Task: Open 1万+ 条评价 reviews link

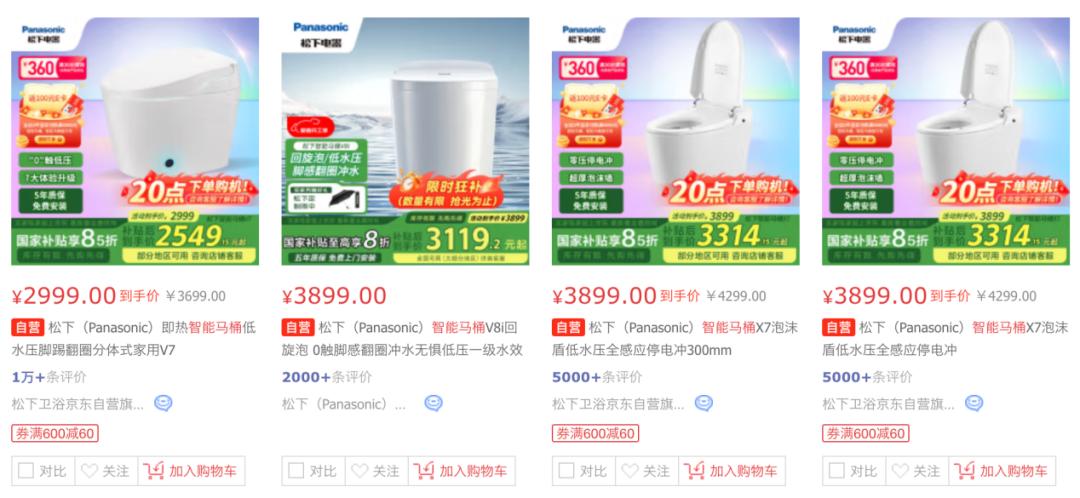Action: coord(50,377)
